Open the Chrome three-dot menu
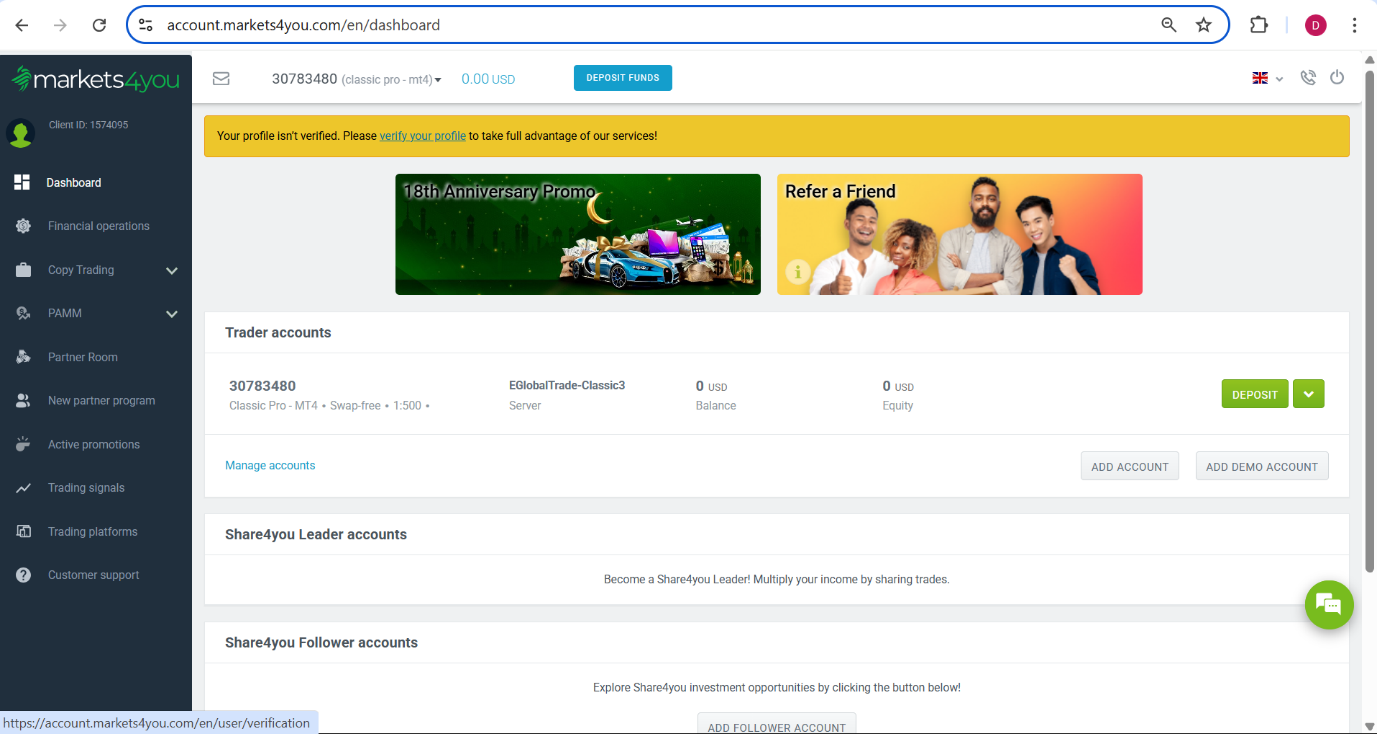 [x=1355, y=25]
